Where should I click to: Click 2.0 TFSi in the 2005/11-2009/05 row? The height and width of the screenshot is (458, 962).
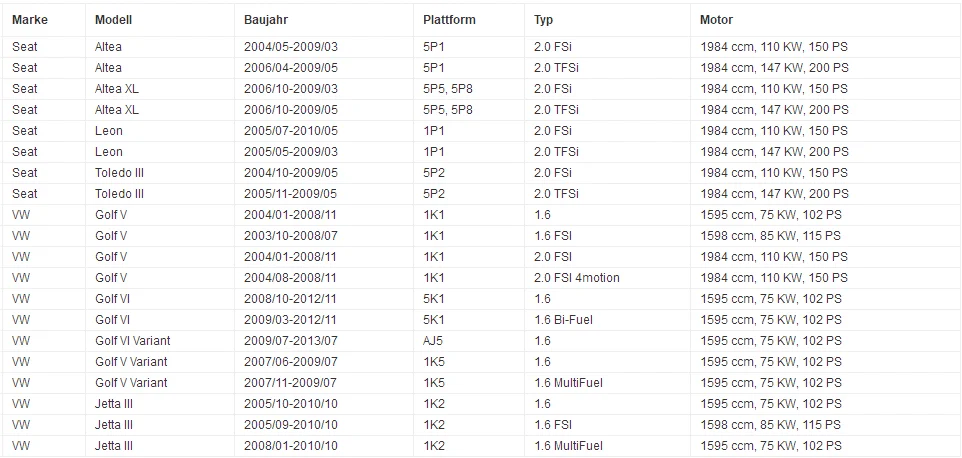556,194
